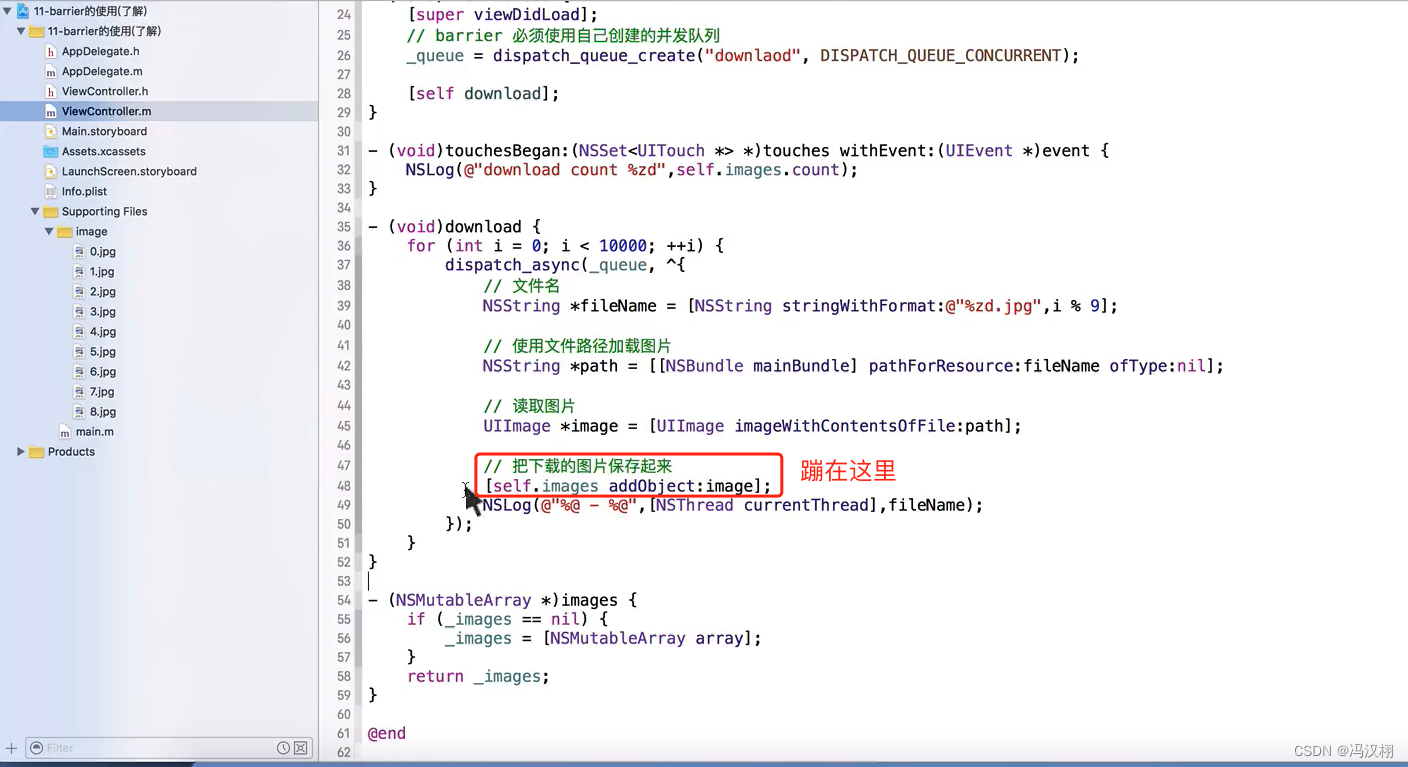Open Assets.xcassets catalog
Screen dimensions: 1408x767
103,151
